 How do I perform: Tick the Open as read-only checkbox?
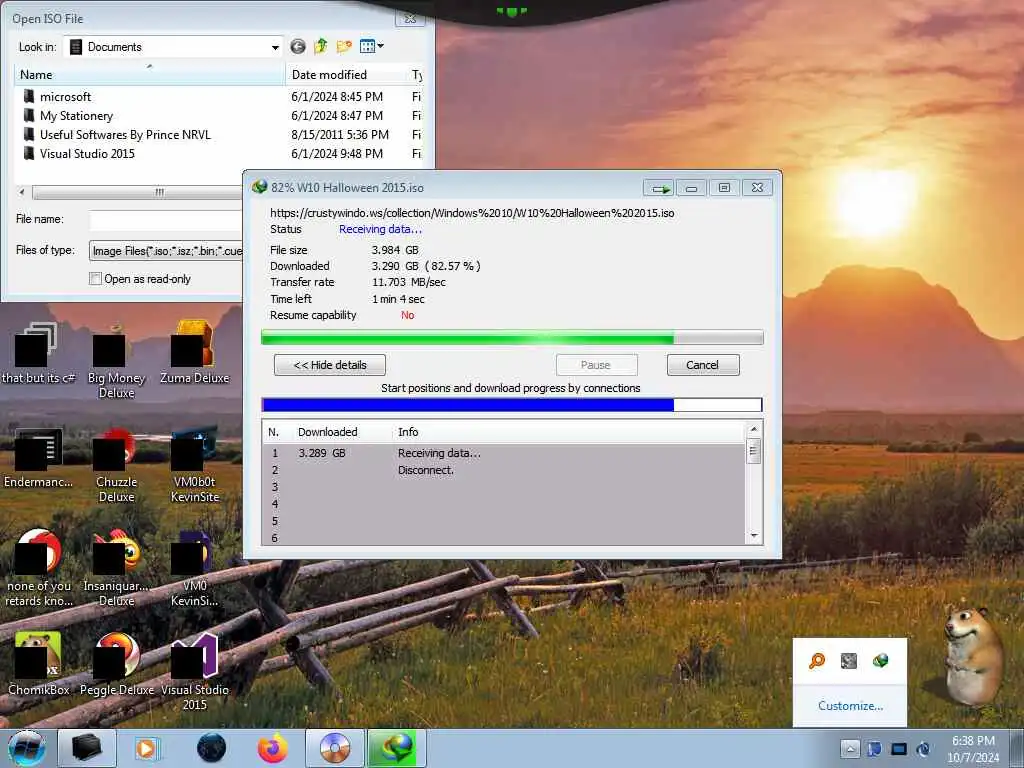tap(95, 279)
